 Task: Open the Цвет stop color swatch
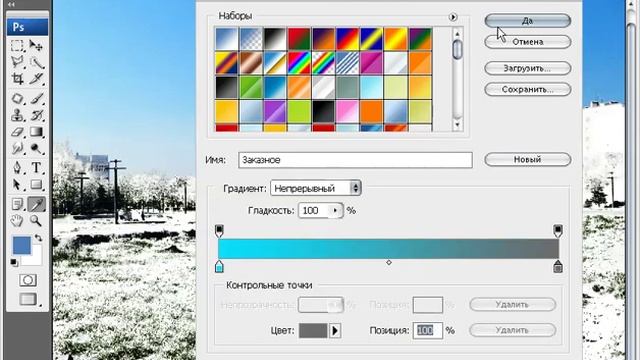[313, 330]
